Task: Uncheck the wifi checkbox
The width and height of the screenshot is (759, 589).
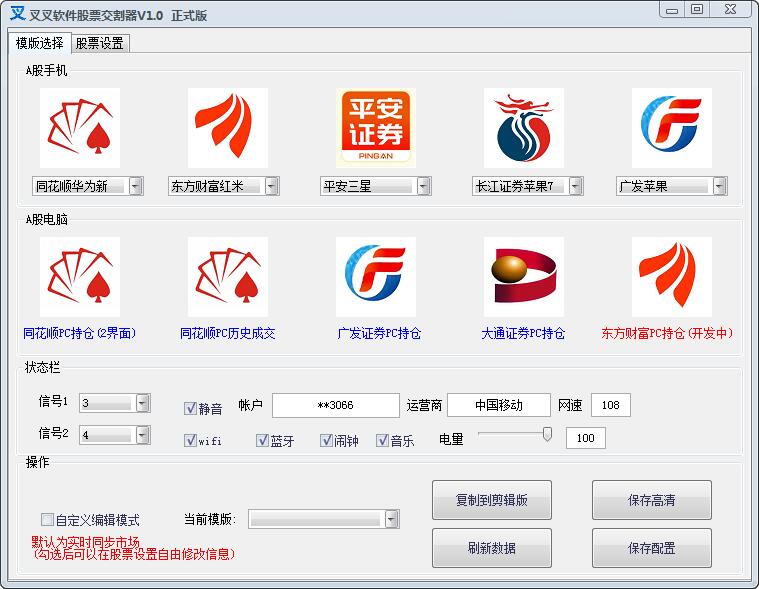Action: click(190, 440)
